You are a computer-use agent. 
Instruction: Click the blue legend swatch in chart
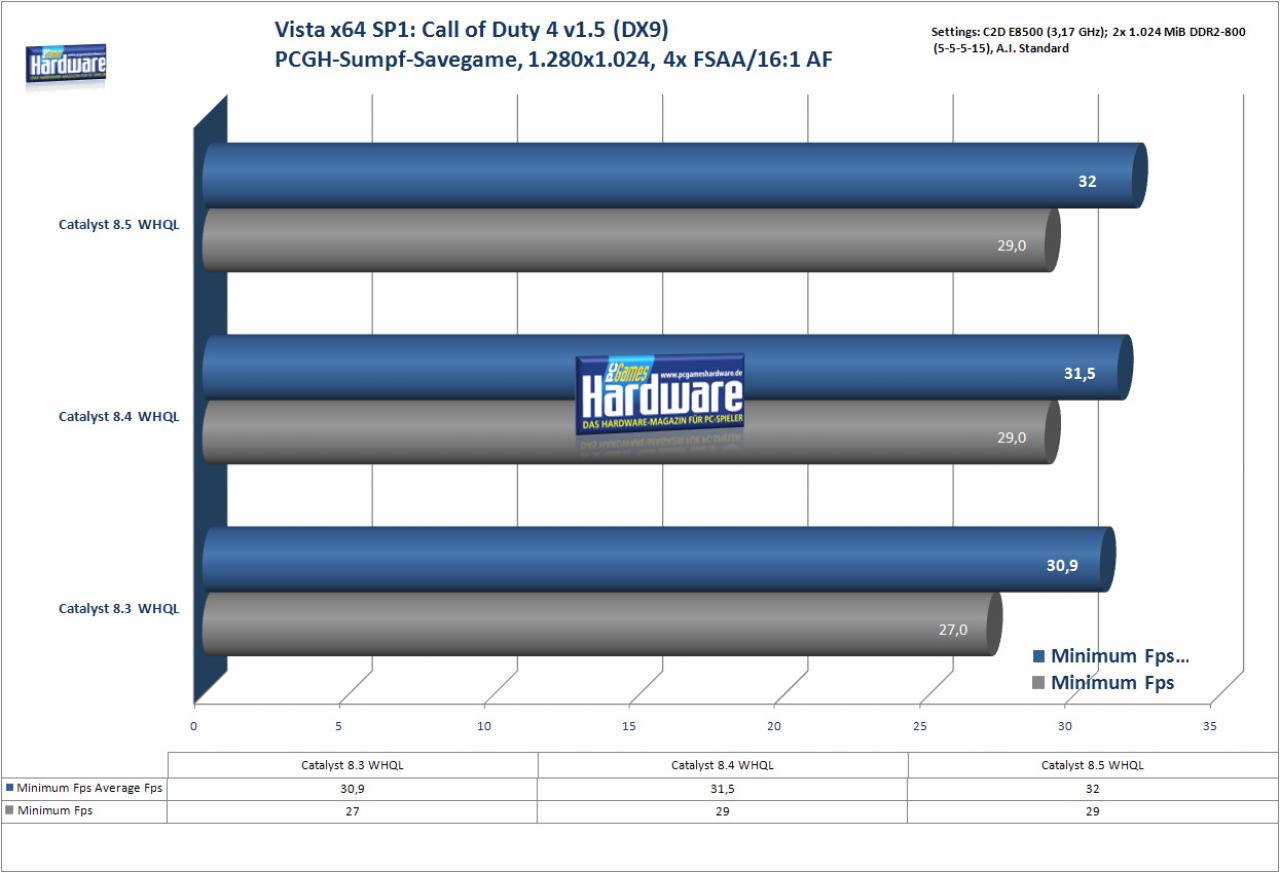click(x=1038, y=656)
